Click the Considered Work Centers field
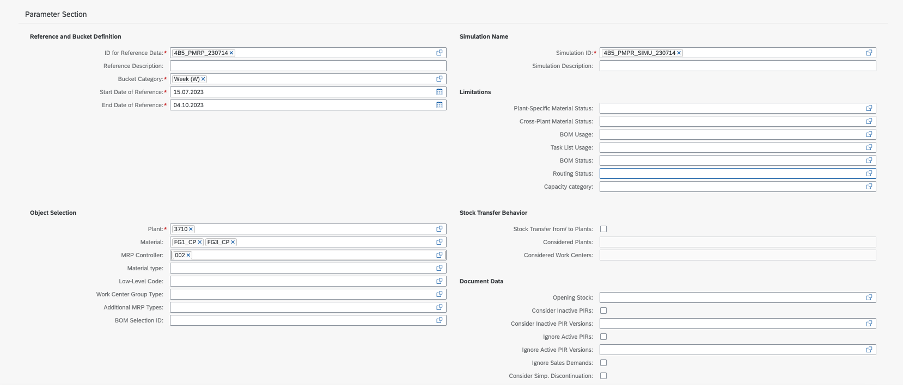Image resolution: width=904 pixels, height=386 pixels. tap(737, 255)
